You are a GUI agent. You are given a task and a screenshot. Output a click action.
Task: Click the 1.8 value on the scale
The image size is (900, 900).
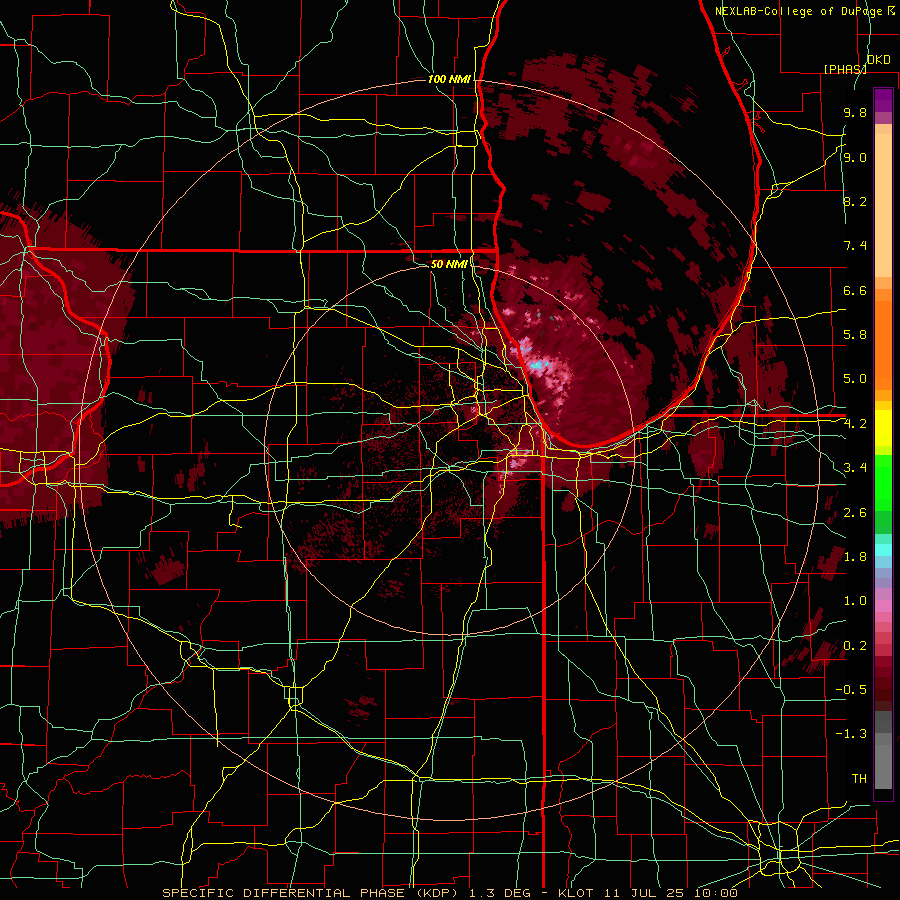point(855,557)
